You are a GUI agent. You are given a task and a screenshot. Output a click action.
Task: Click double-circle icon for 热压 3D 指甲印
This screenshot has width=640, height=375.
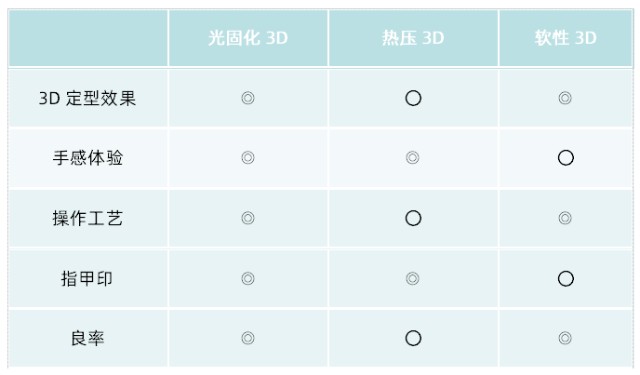coord(412,279)
